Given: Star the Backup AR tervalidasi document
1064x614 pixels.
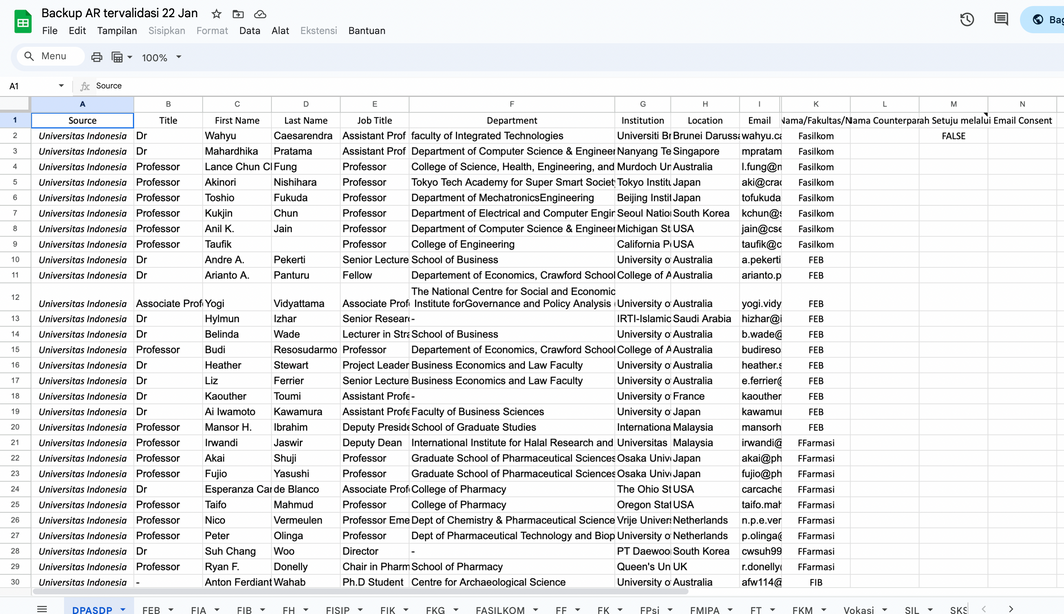Looking at the screenshot, I should (x=217, y=15).
